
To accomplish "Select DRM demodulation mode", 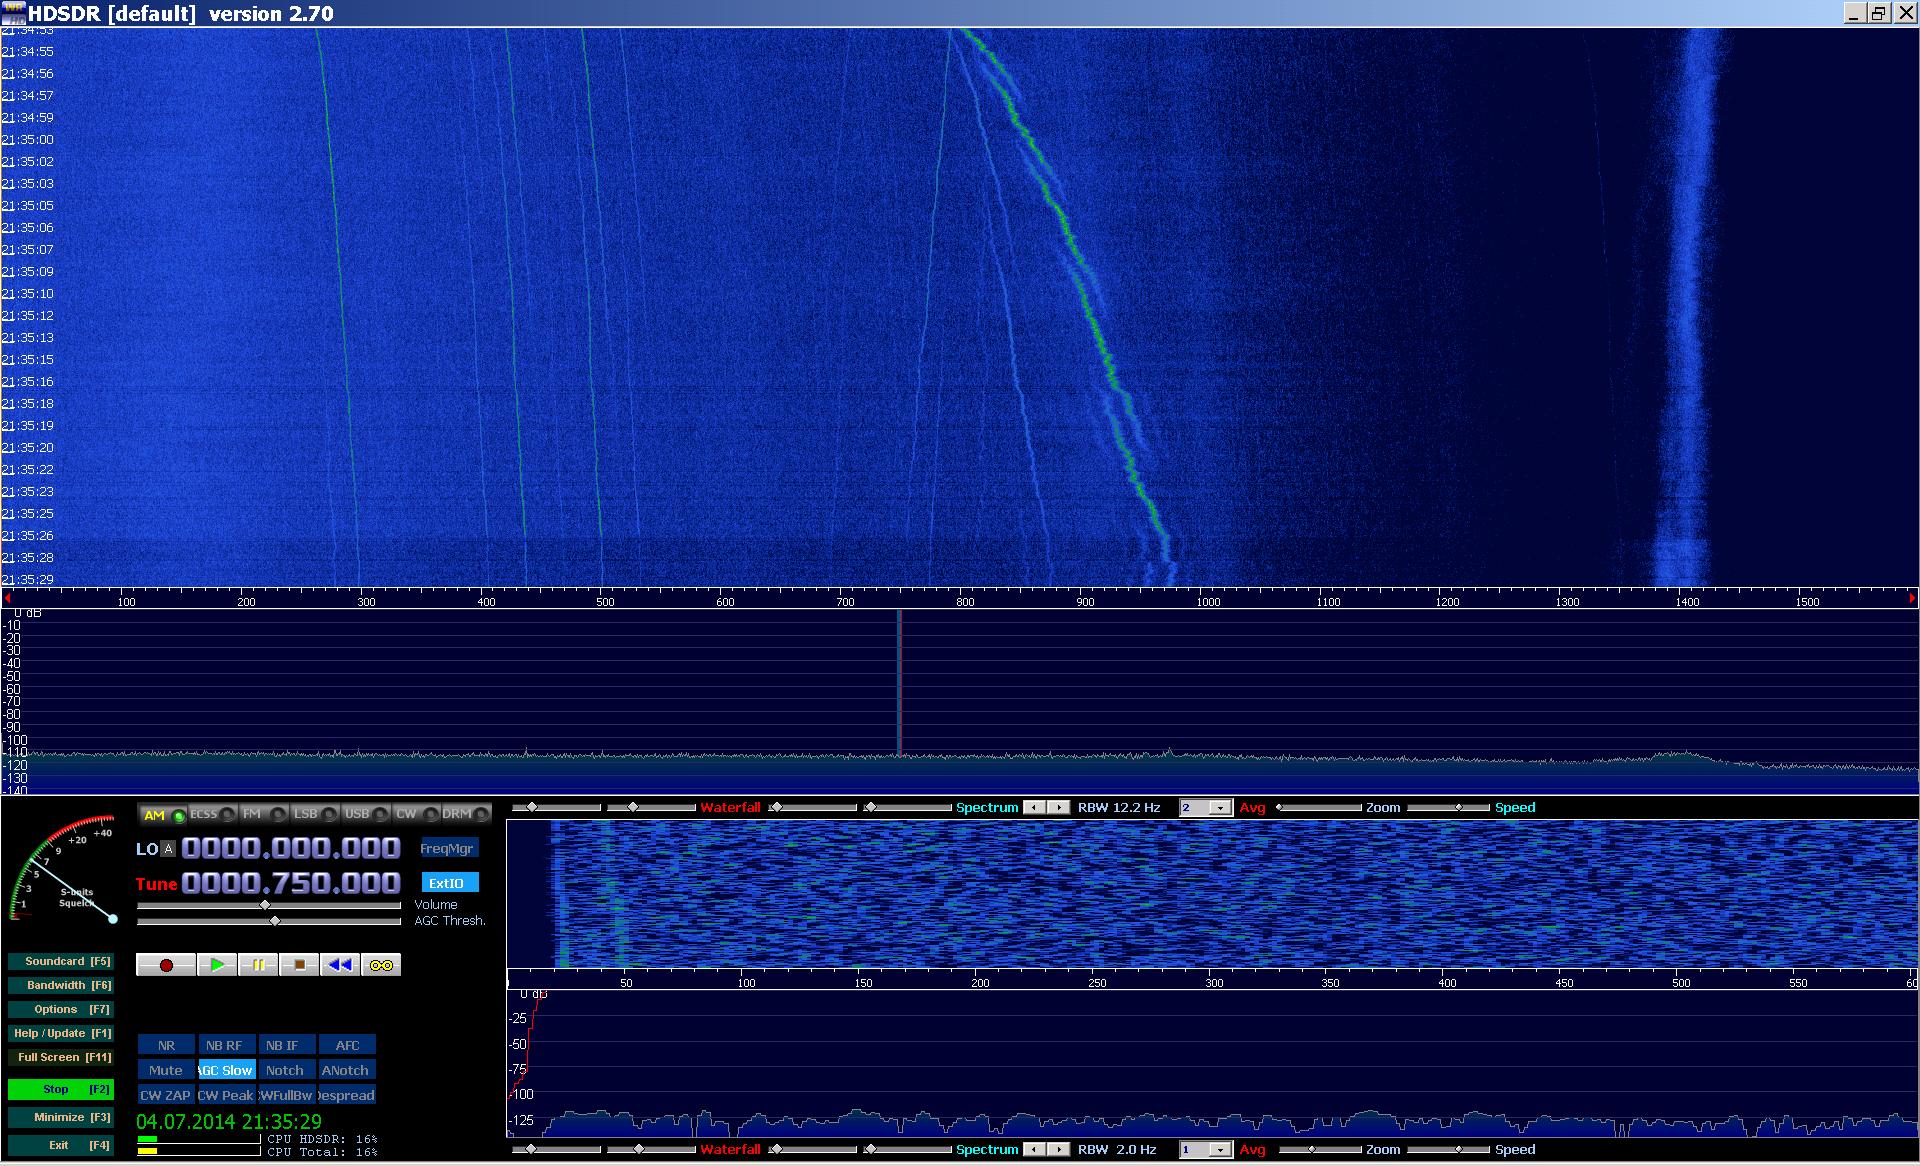I will [x=466, y=815].
